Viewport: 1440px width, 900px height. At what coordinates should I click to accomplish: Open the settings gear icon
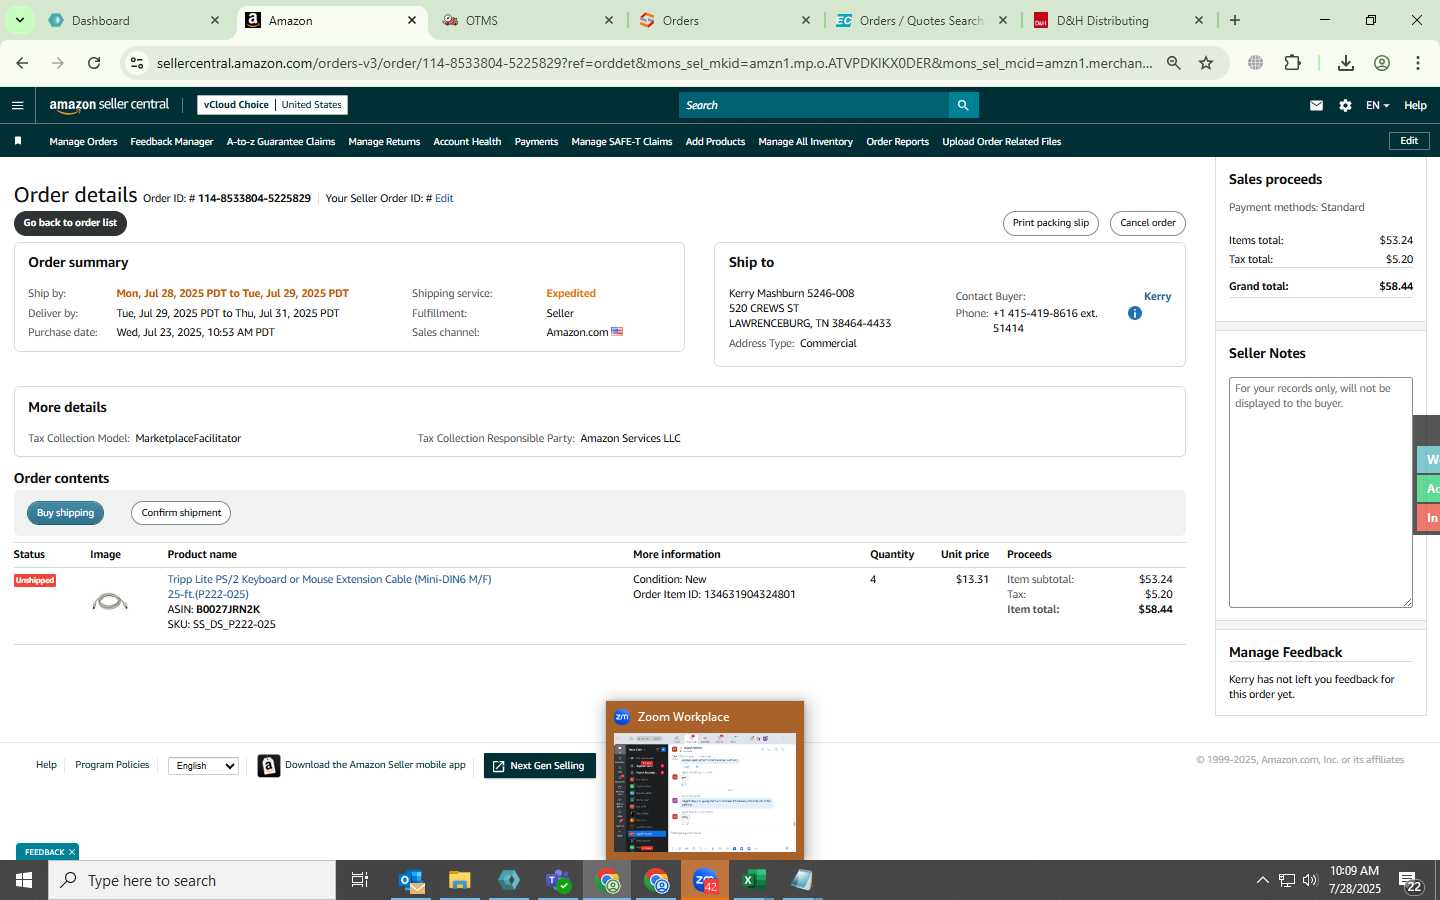point(1345,105)
